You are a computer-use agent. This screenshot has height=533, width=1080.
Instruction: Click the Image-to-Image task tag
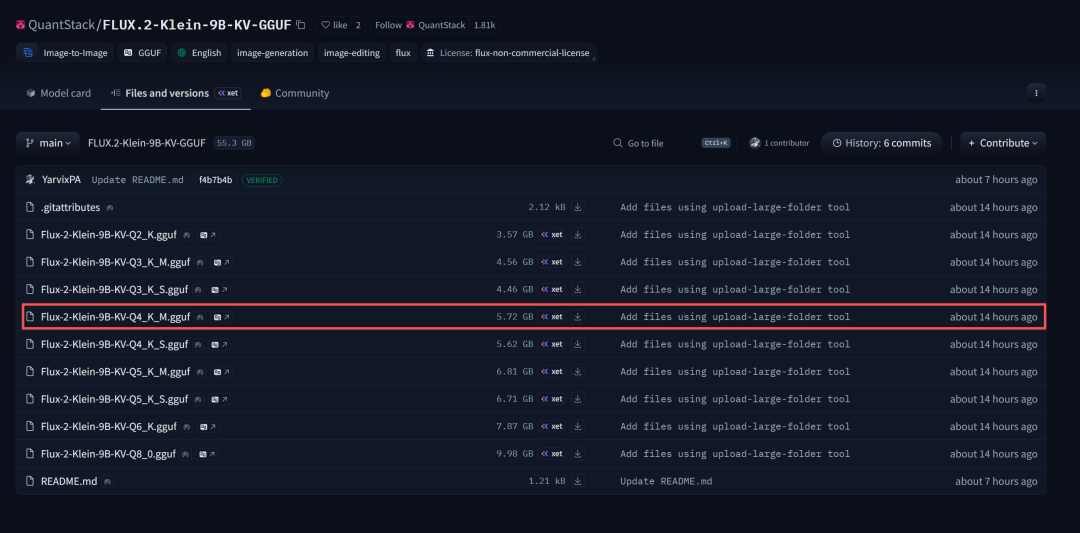(x=64, y=53)
